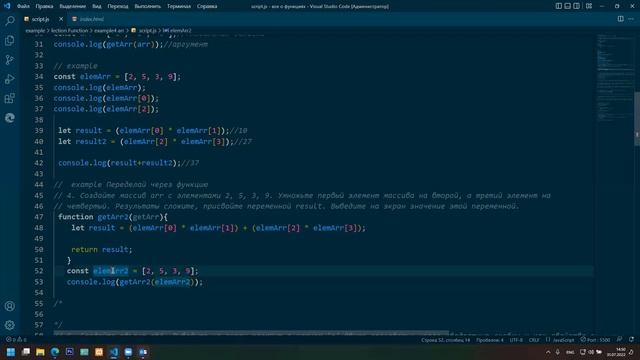640x360 pixels.
Task: Expand the lection Function breadcrumb segment
Action: 69,30
